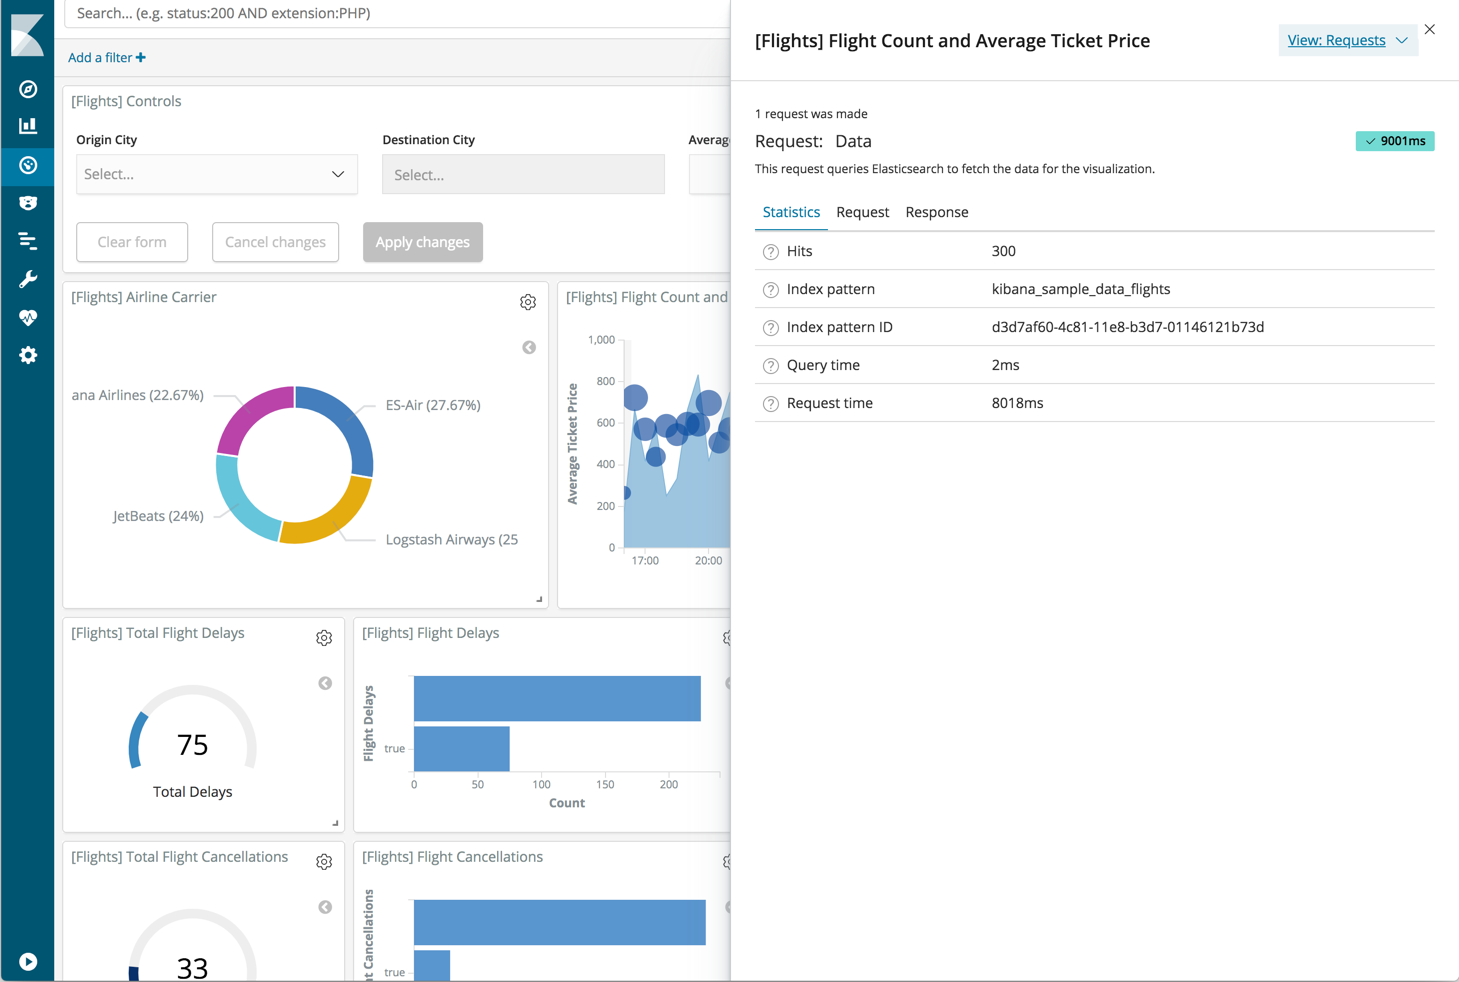The height and width of the screenshot is (982, 1459).
Task: Open Management gear in the sidebar
Action: 28,355
